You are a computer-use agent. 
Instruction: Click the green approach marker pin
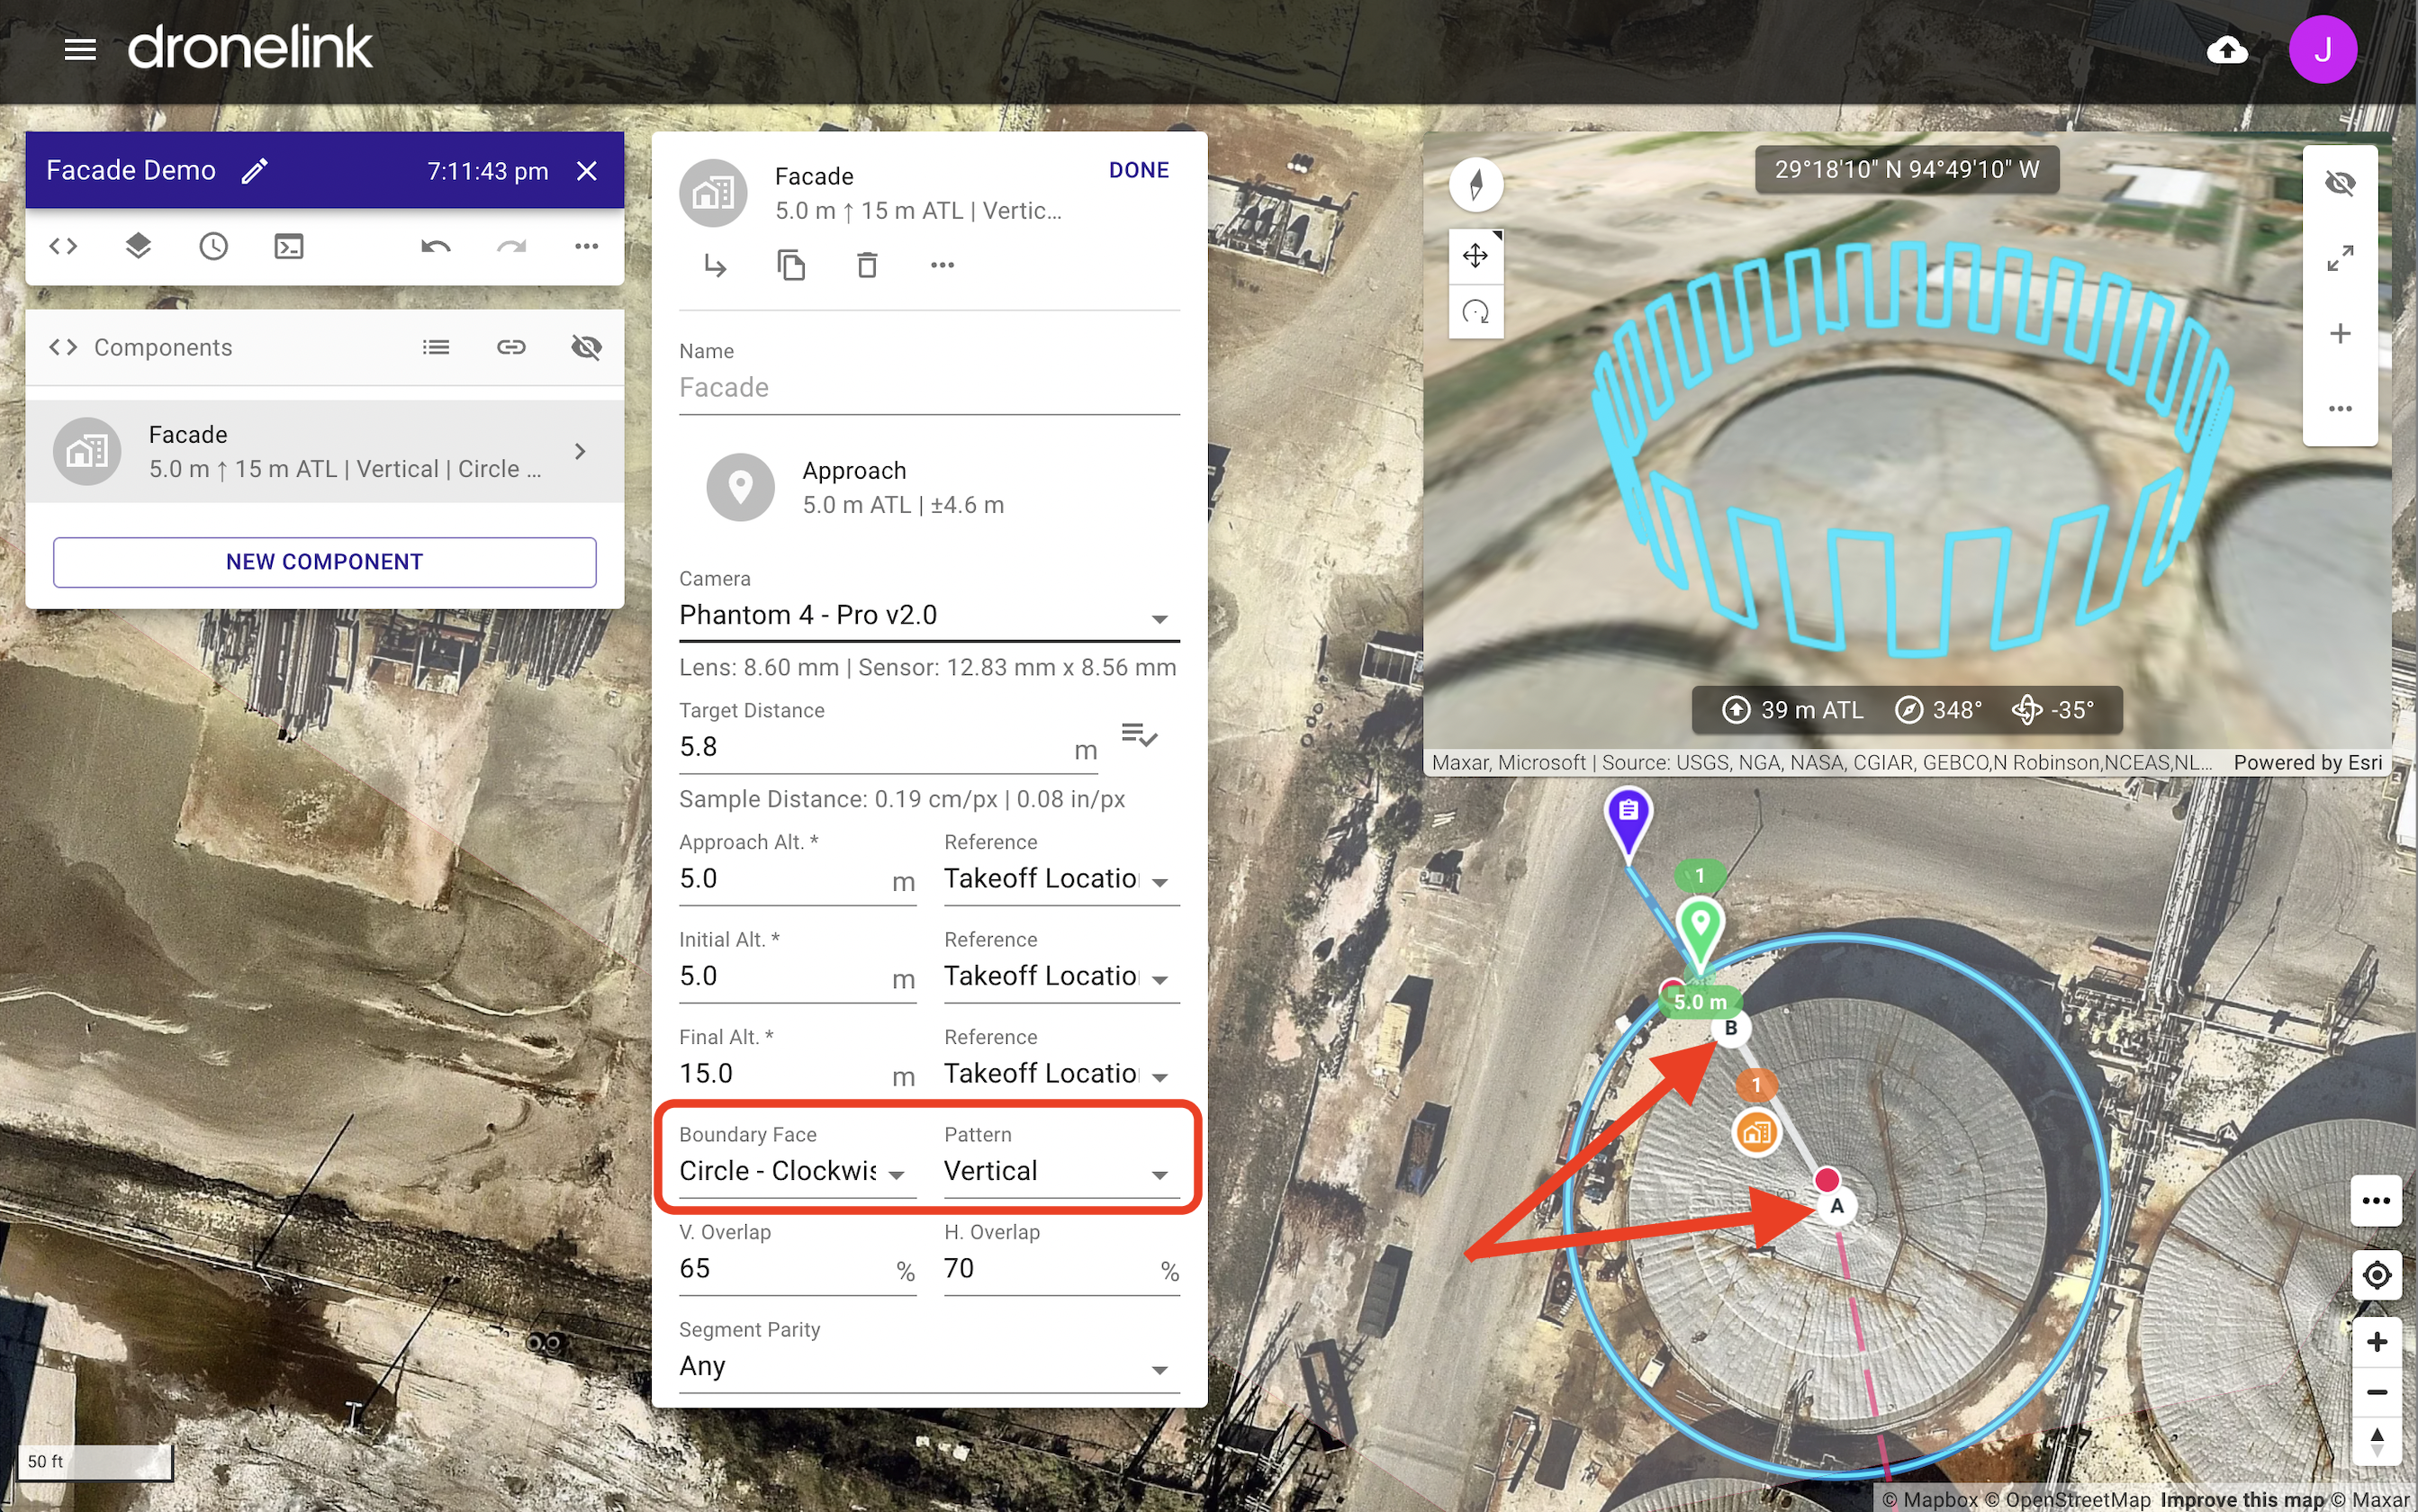point(1699,930)
